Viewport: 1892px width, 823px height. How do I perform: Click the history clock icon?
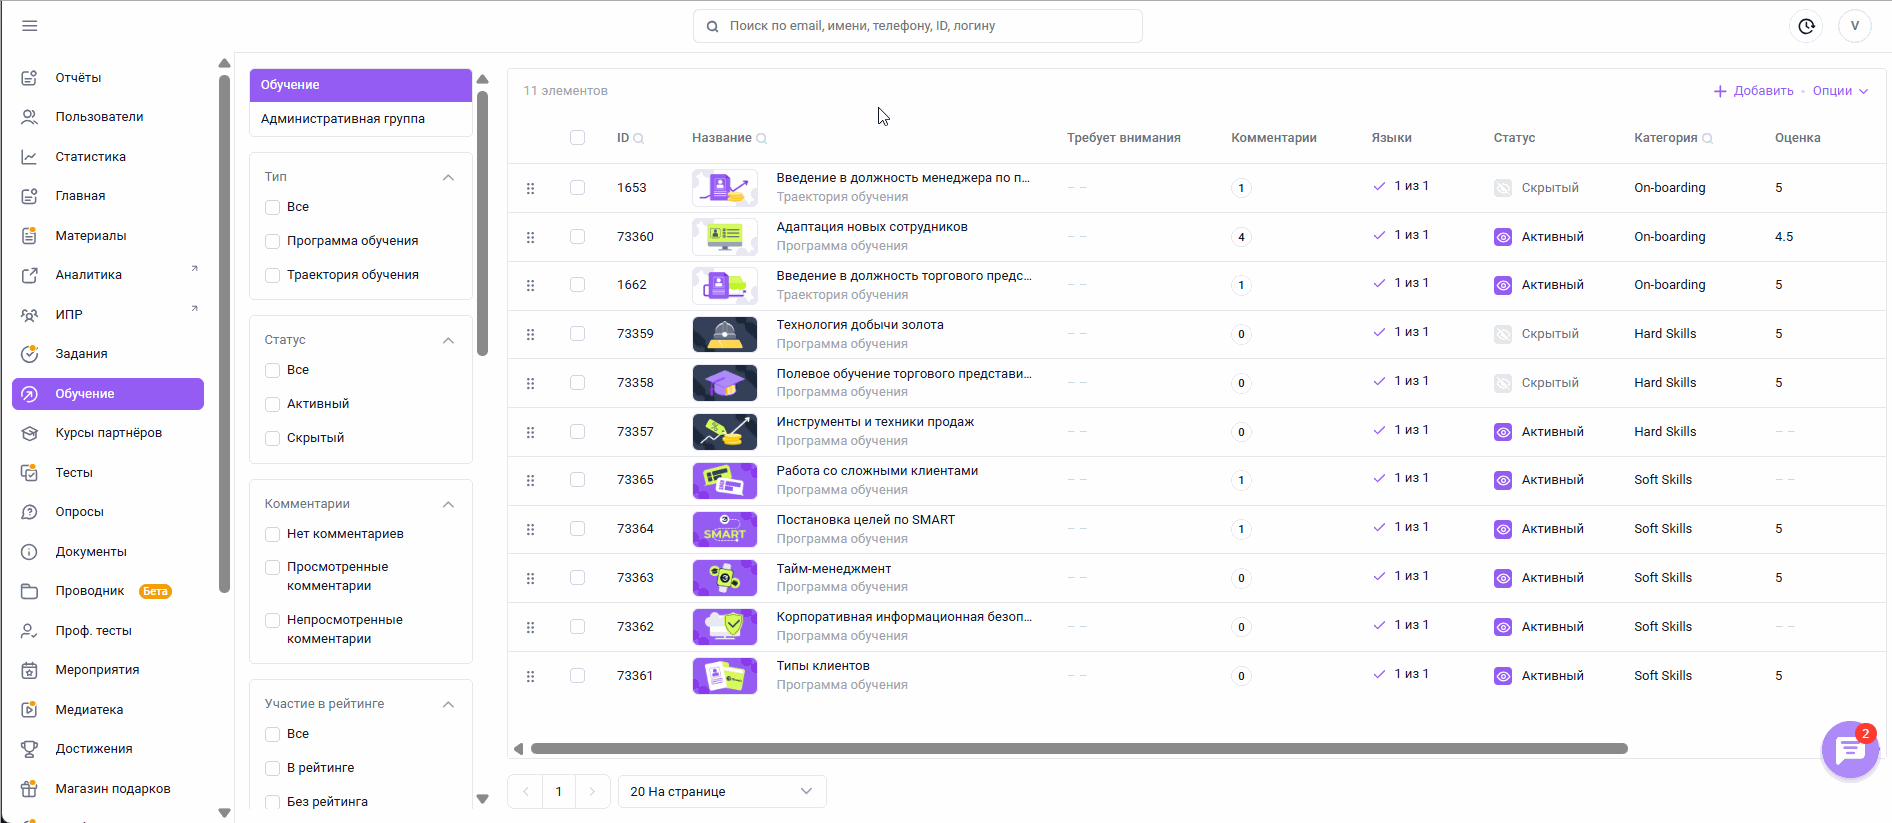click(1806, 26)
